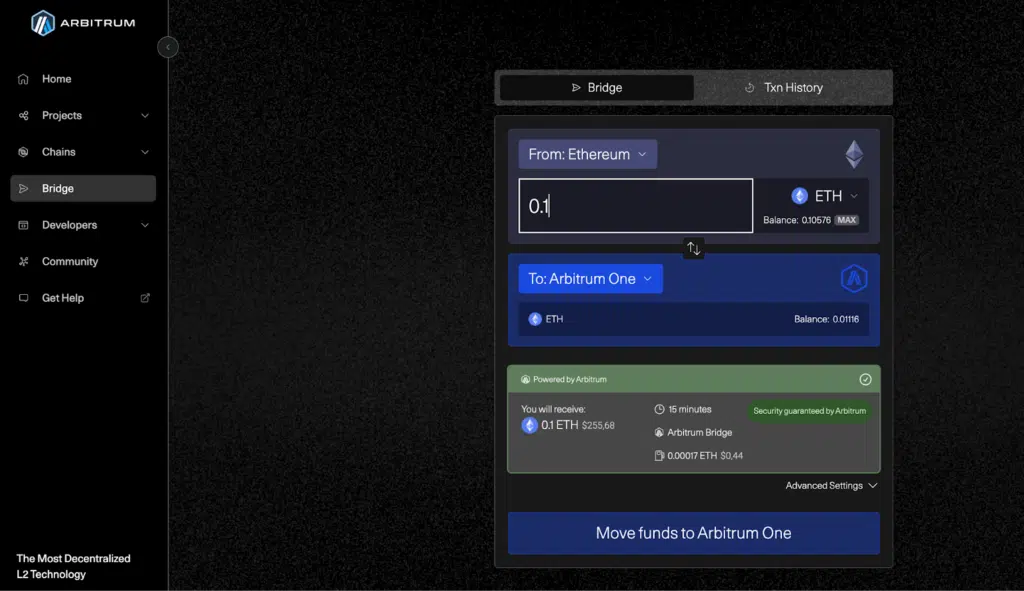Expand the Chains menu chevron
This screenshot has height=591, width=1024.
click(x=145, y=152)
